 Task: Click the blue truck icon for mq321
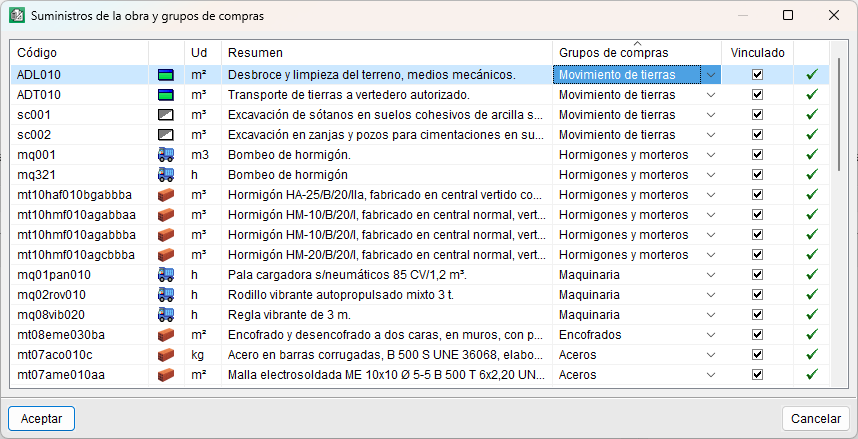[166, 175]
